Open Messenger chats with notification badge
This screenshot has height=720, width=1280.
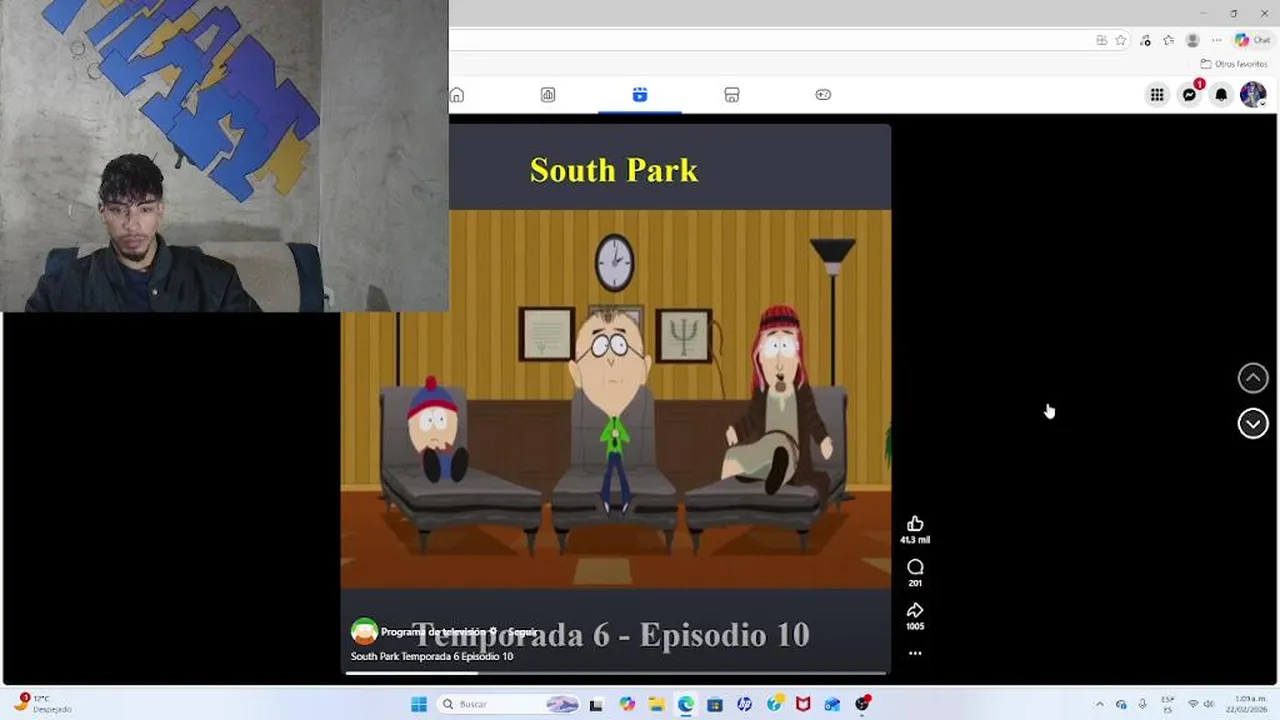[x=1189, y=95]
